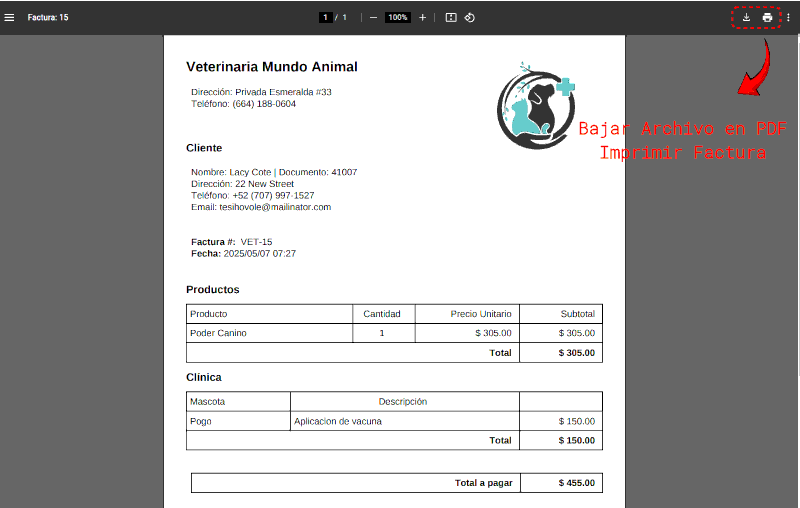Click the red Bajar Archivo en PDF annotation
Screen dimensions: 800x508
click(682, 129)
